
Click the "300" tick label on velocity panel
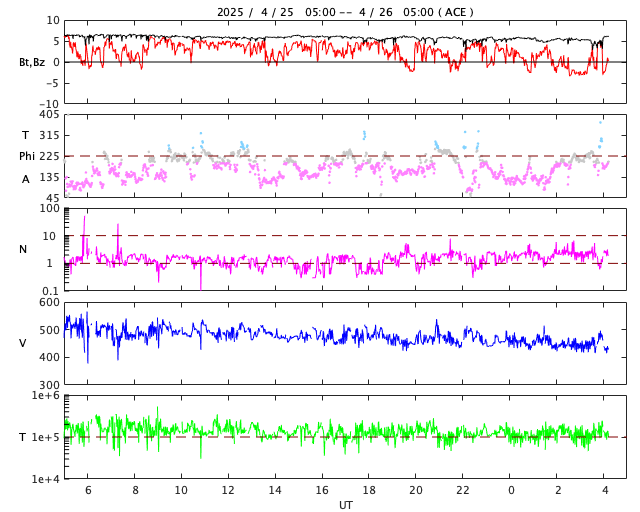click(49, 385)
